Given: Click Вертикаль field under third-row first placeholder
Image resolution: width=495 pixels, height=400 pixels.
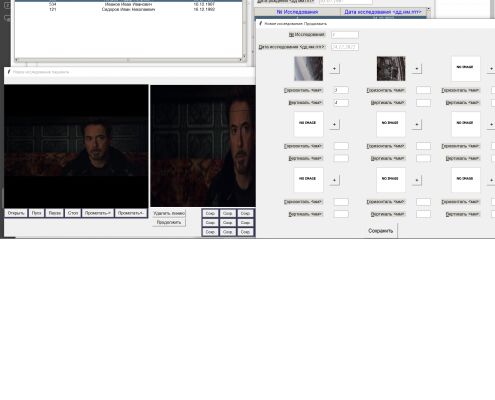Looking at the screenshot, I should [x=341, y=214].
